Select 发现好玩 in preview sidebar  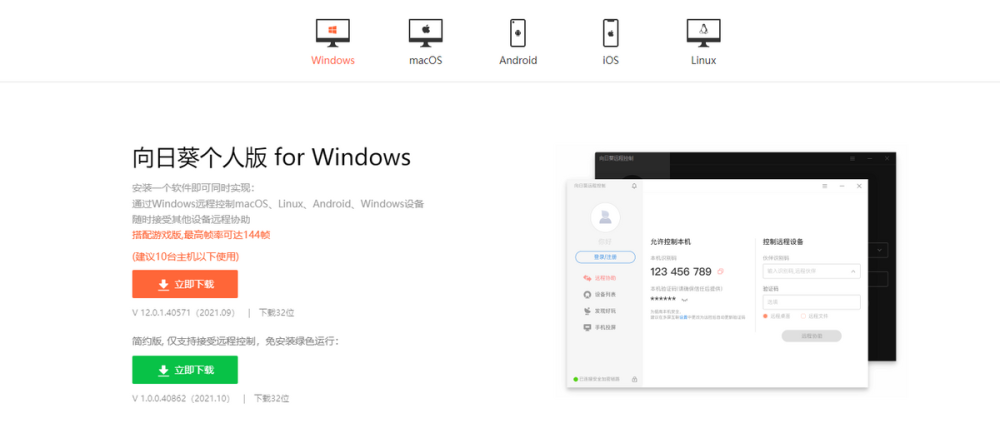pos(600,311)
